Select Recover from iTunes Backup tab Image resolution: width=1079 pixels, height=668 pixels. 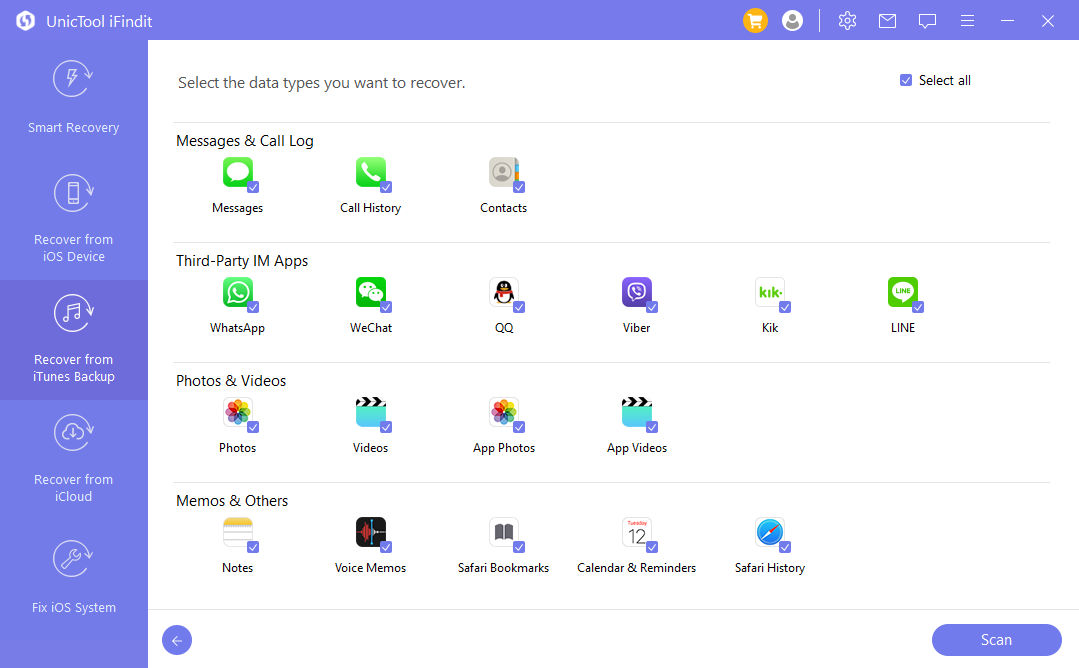[x=74, y=339]
